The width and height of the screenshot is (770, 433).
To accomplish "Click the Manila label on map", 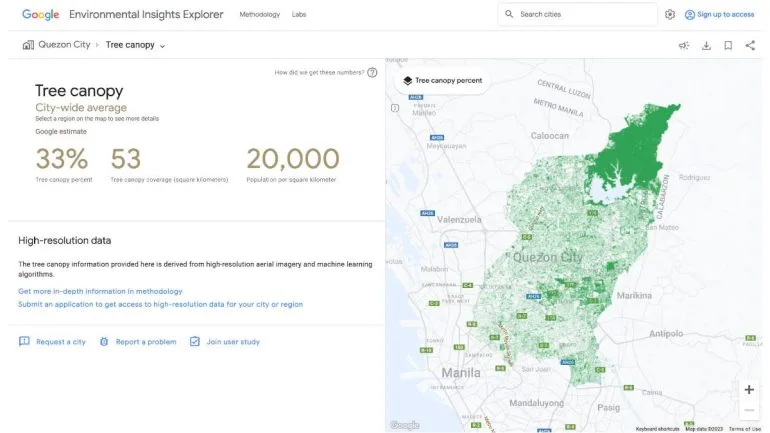I will (x=461, y=373).
